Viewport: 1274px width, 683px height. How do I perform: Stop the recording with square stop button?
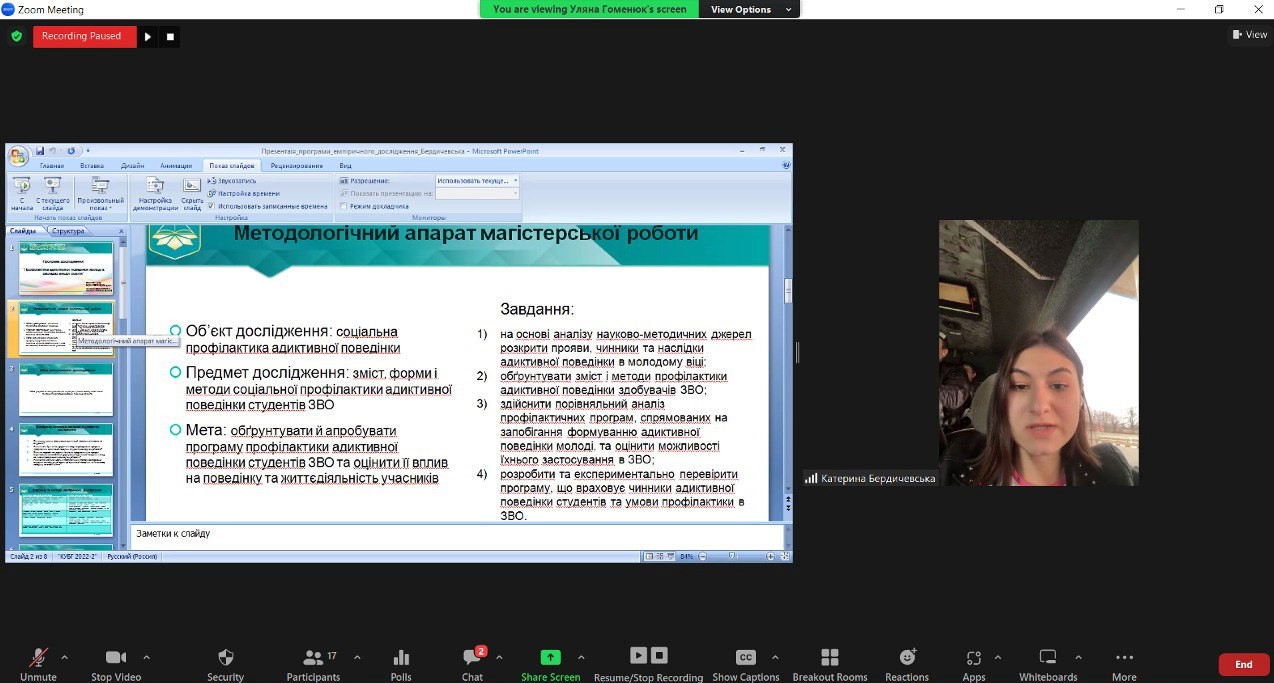[x=170, y=37]
